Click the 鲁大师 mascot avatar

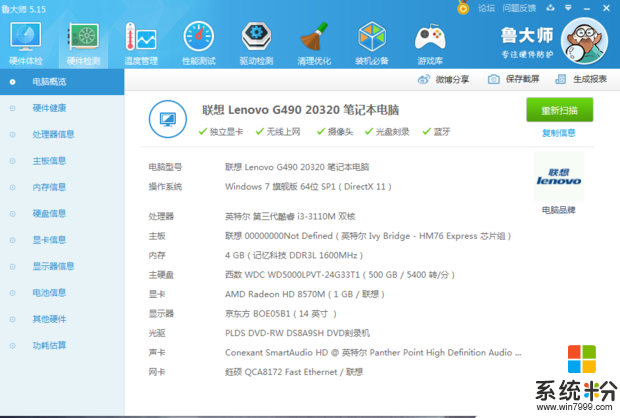click(x=584, y=41)
